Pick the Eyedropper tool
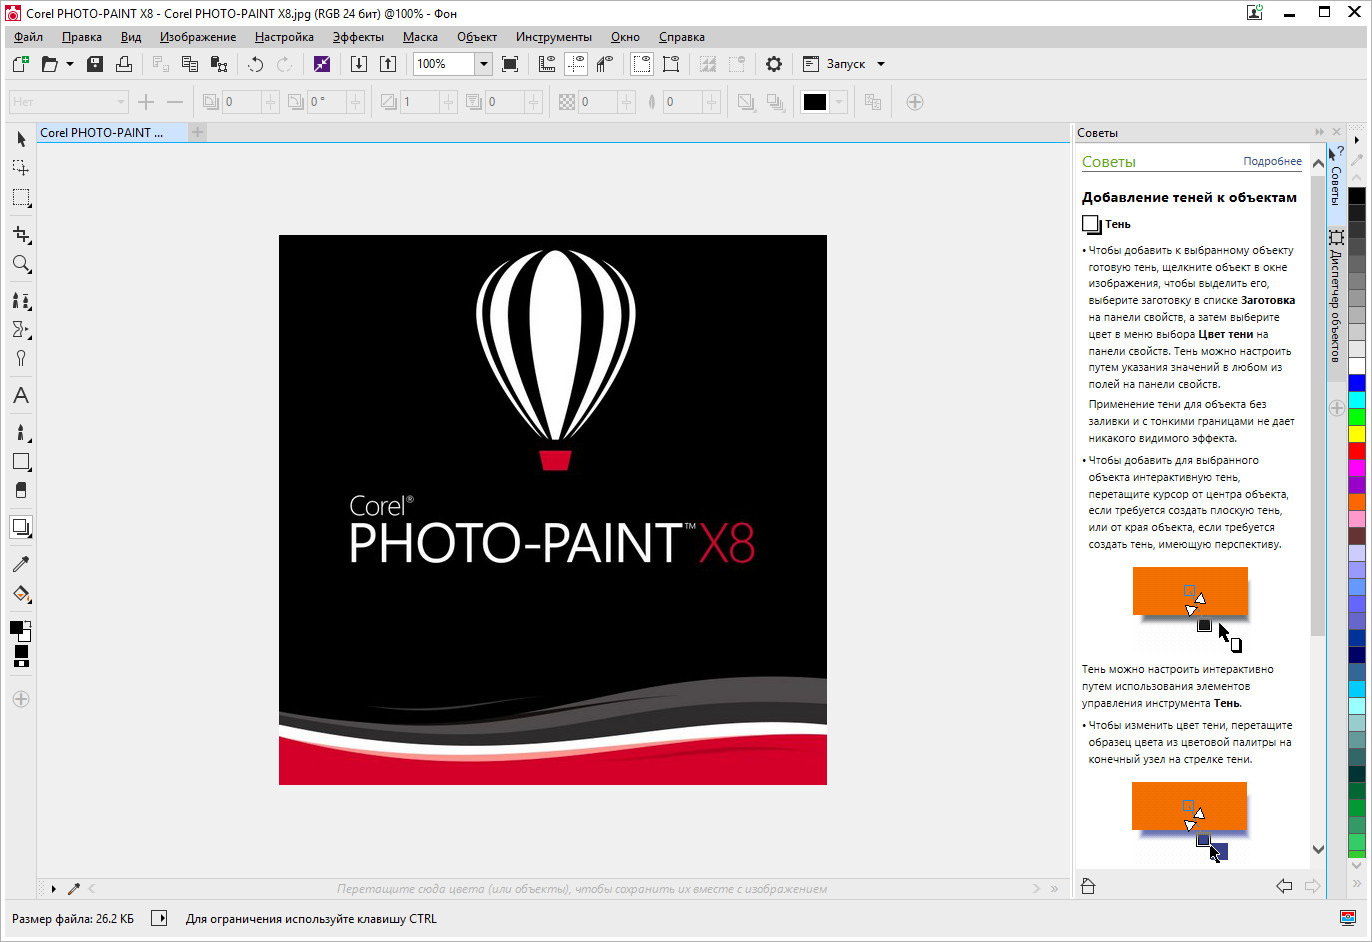1372x942 pixels. 21,564
